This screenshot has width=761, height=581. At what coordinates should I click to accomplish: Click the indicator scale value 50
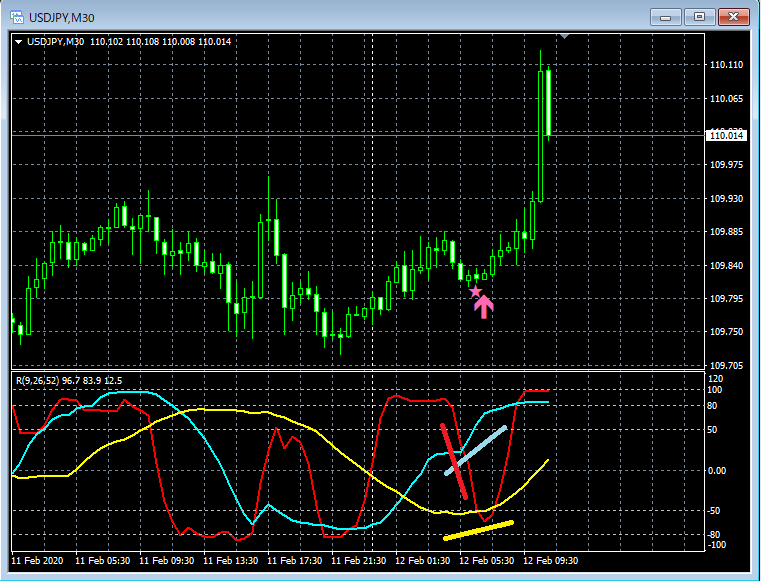[x=712, y=430]
